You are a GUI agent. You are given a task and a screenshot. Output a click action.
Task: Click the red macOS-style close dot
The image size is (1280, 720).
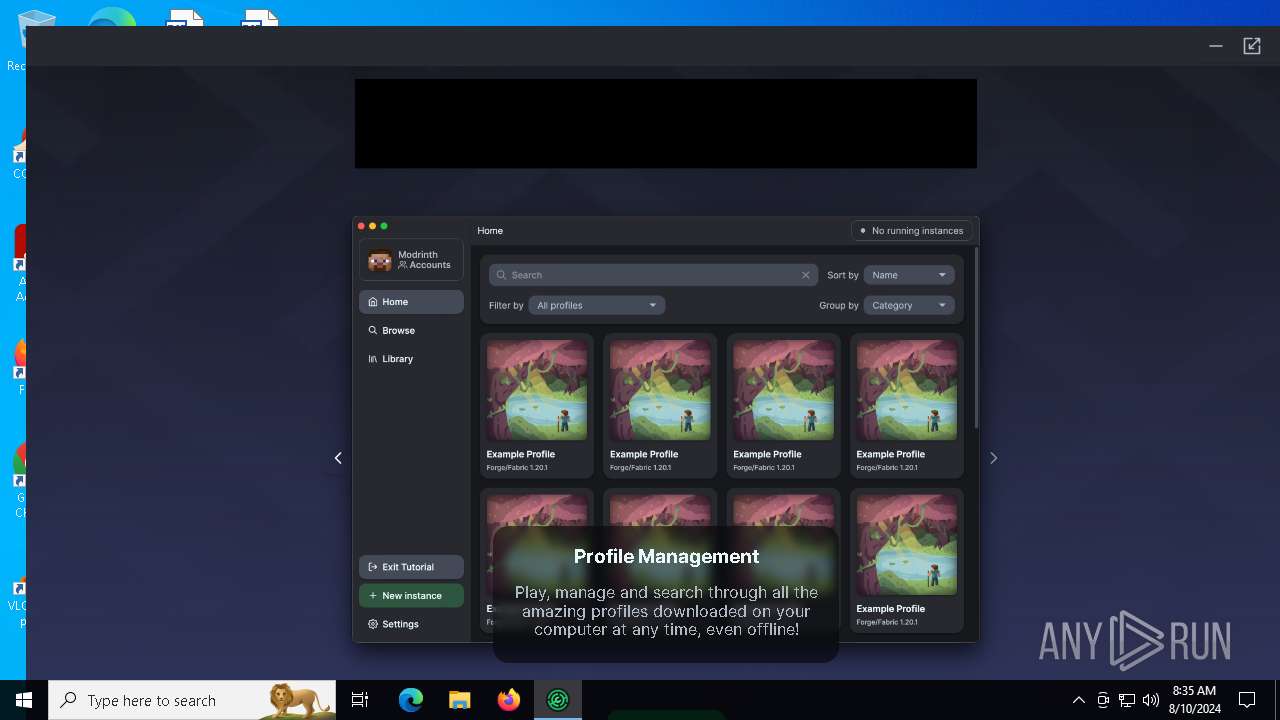coord(361,226)
